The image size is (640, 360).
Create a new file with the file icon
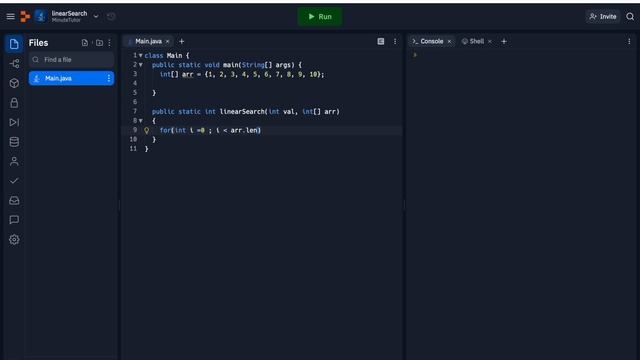[x=84, y=43]
